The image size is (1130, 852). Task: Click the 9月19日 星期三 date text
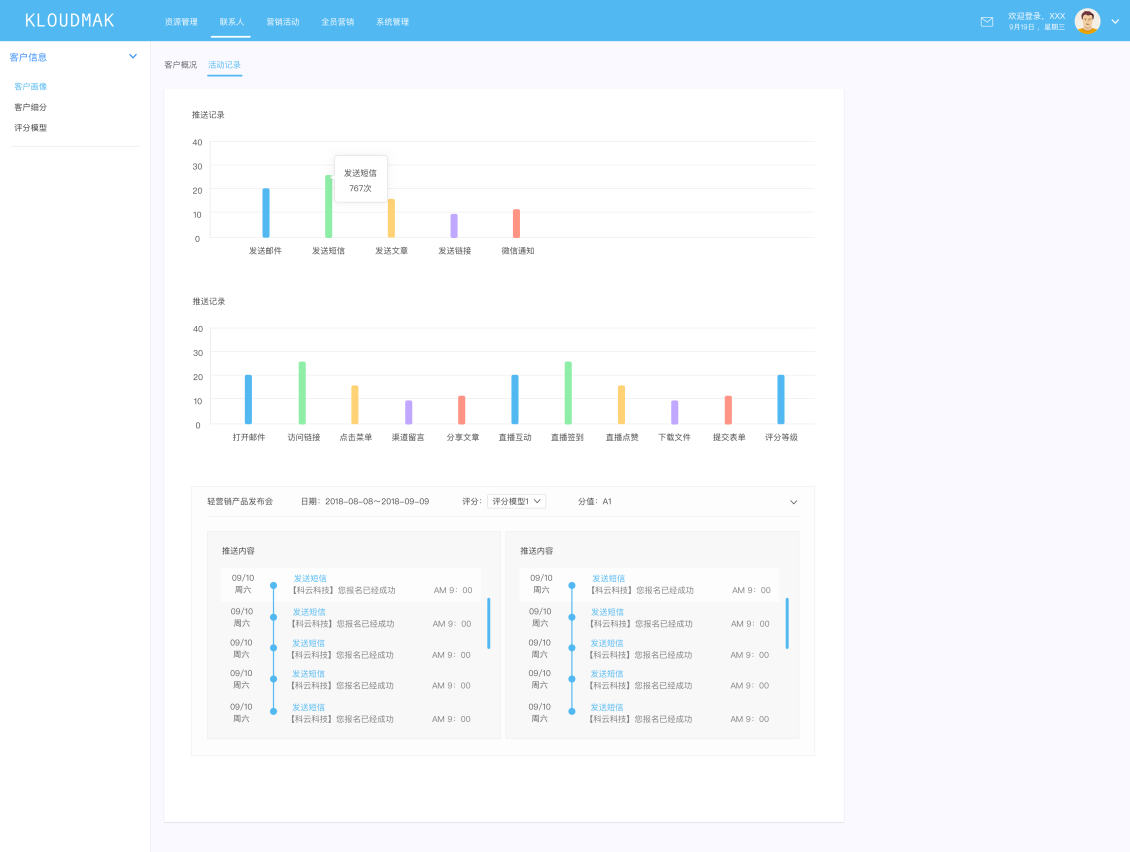tap(1036, 27)
